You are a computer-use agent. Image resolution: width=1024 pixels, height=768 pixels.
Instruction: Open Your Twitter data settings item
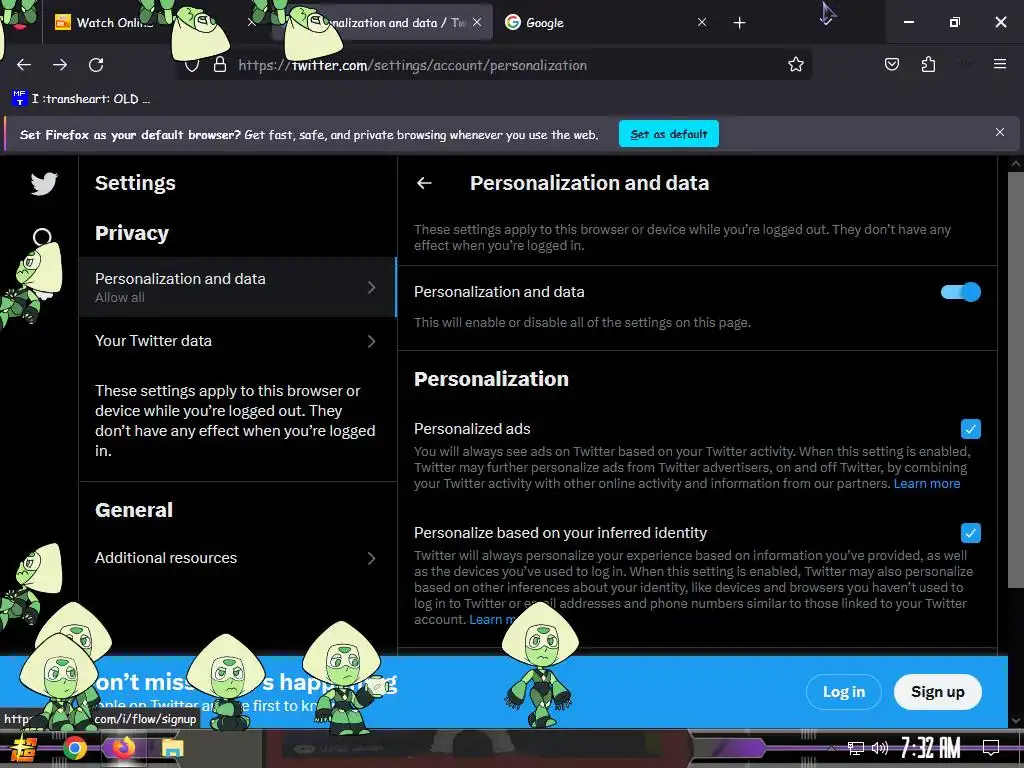[238, 341]
